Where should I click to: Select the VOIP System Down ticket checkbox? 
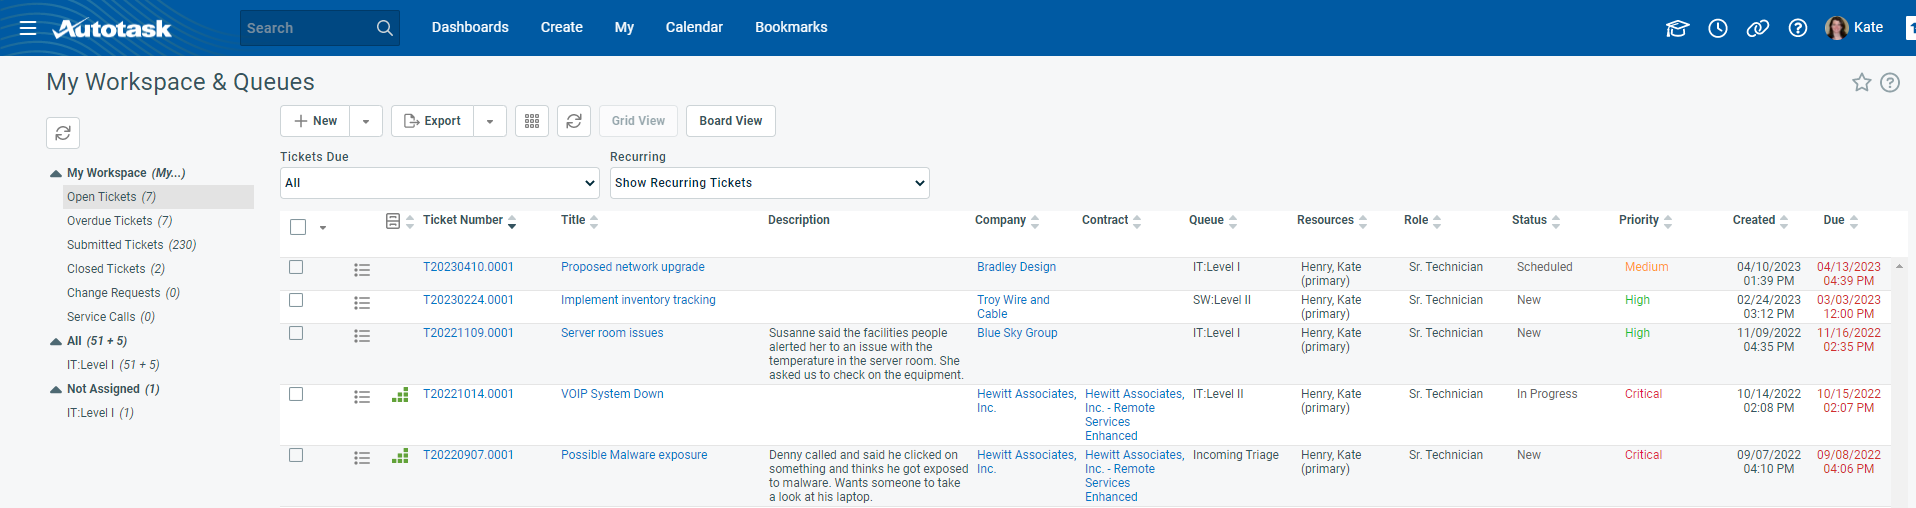click(296, 394)
